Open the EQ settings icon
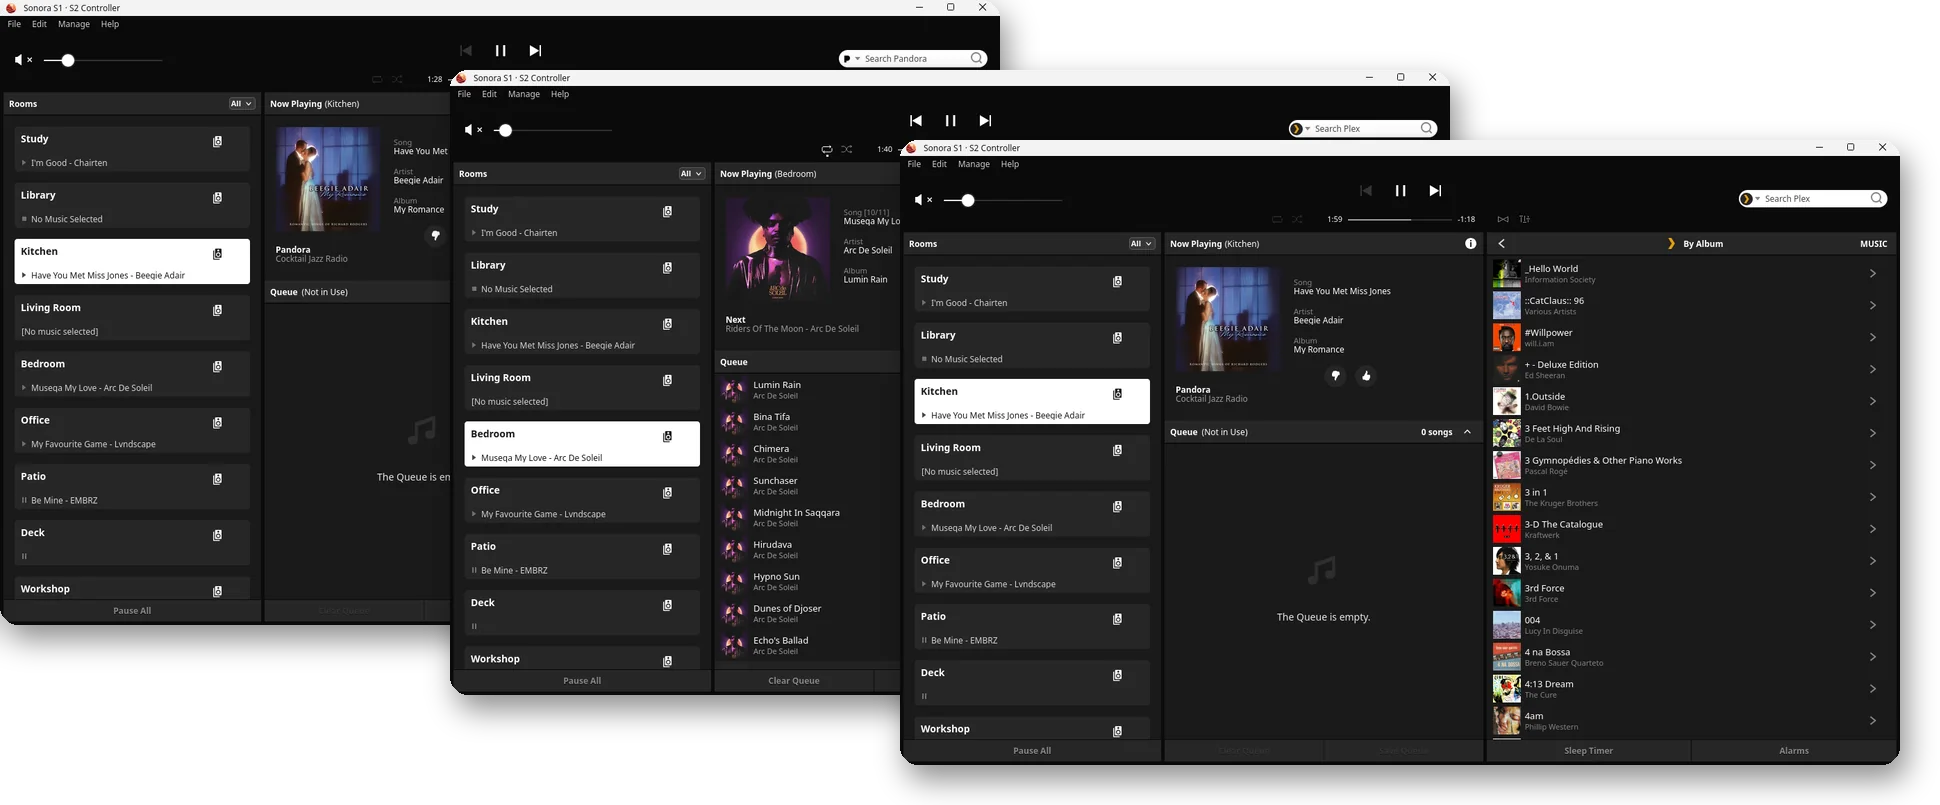Image resolution: width=1940 pixels, height=805 pixels. [1525, 219]
